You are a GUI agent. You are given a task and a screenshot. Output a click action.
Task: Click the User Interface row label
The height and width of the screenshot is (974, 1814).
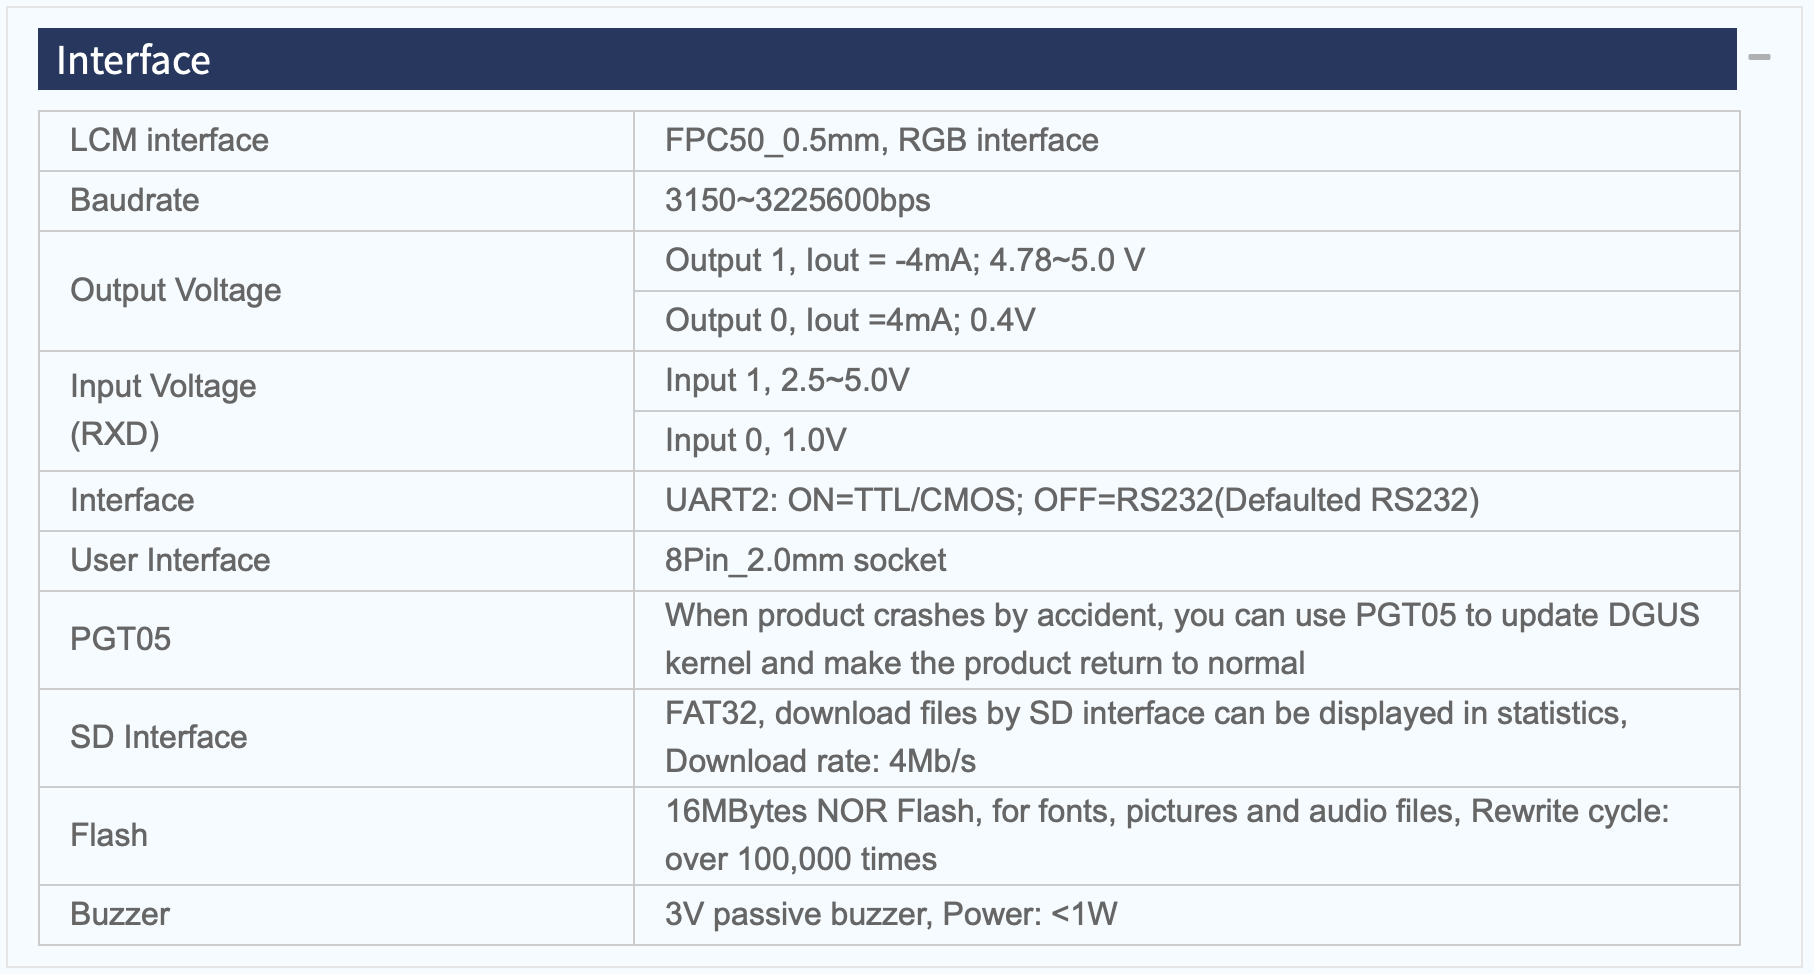(170, 560)
